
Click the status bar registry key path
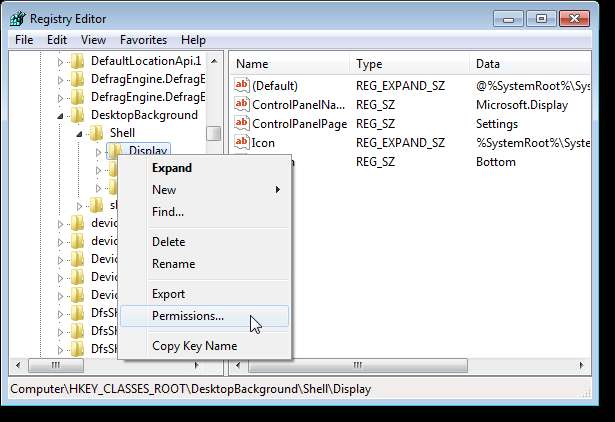click(191, 389)
